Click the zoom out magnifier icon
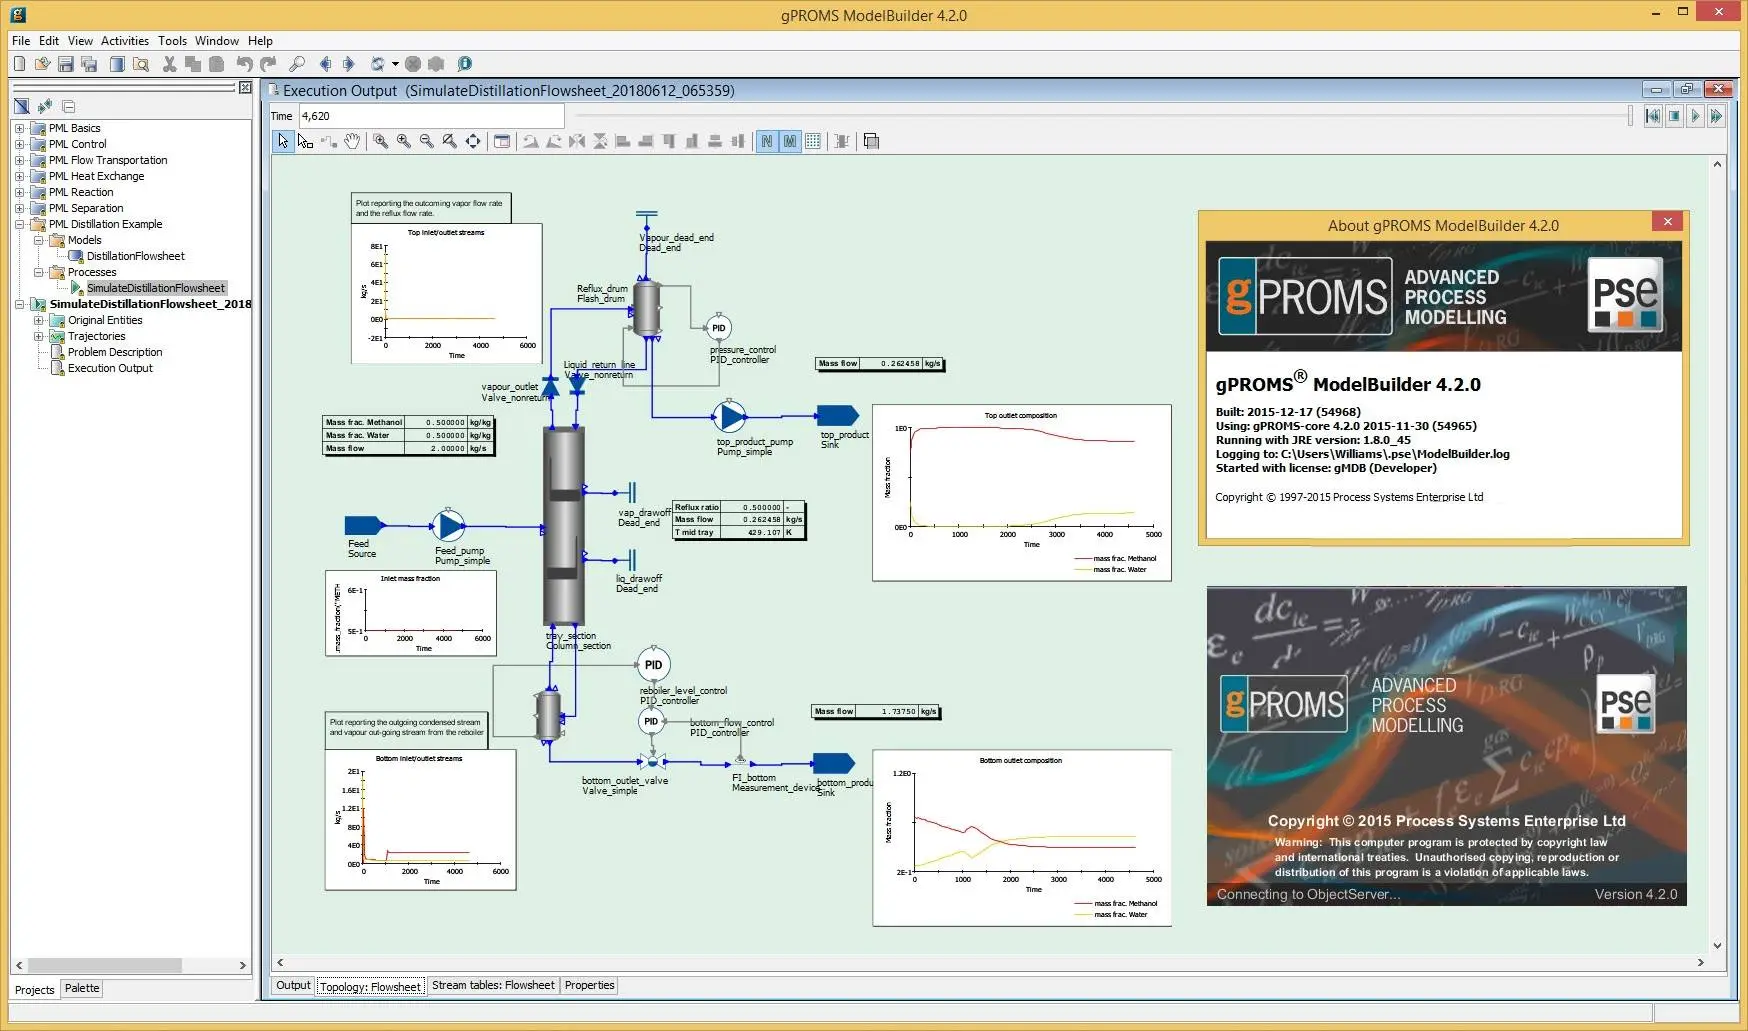The height and width of the screenshot is (1031, 1748). pos(426,141)
